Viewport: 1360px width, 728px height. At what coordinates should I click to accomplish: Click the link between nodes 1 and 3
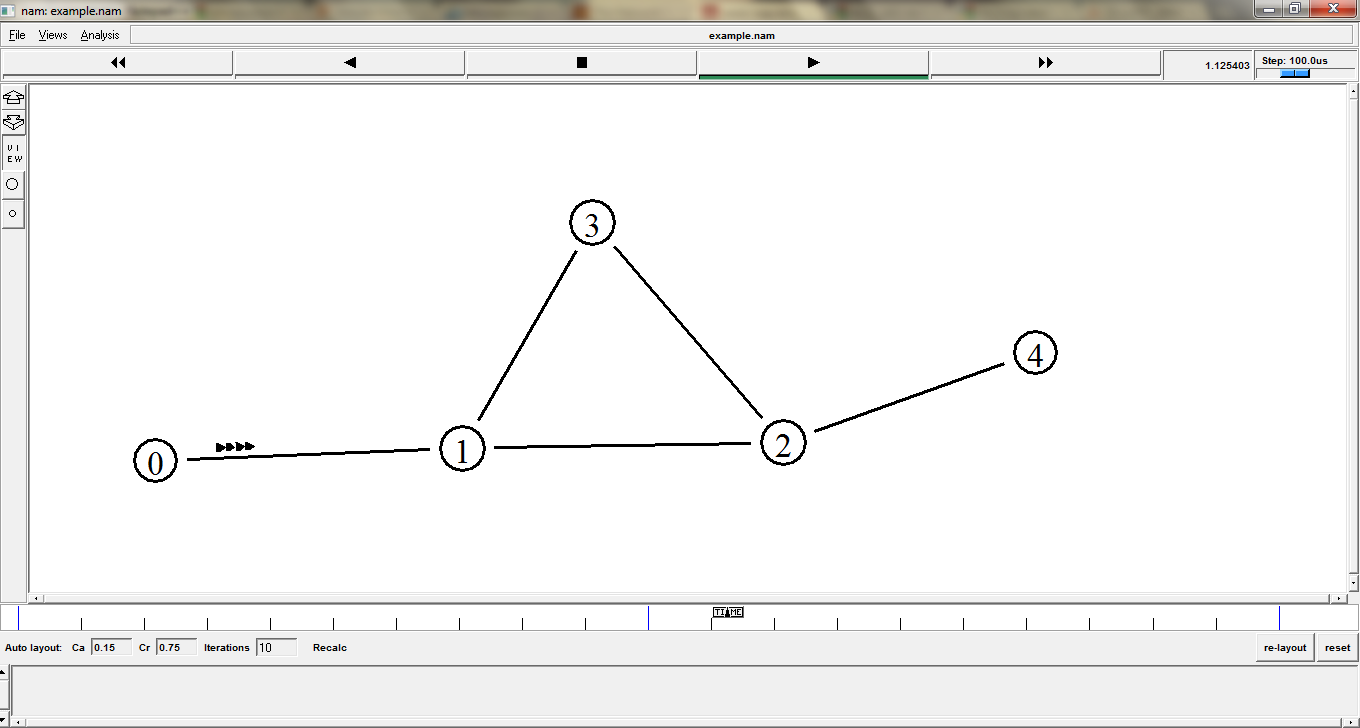(x=528, y=335)
